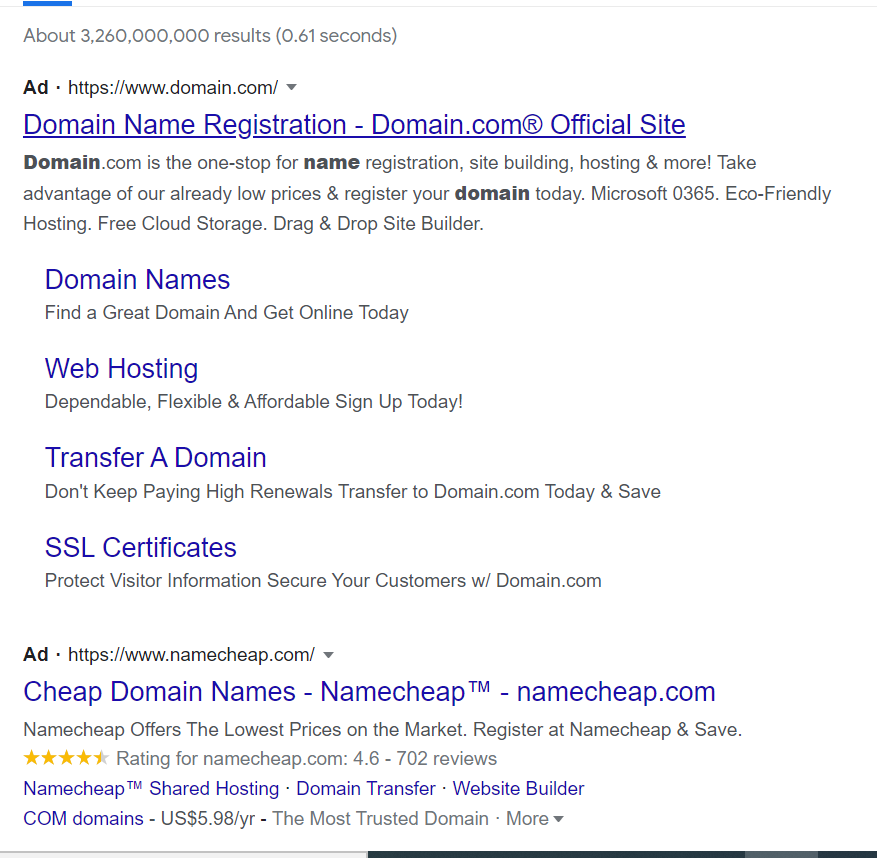Click the Namecheap star rating
877x858 pixels.
pyautogui.click(x=66, y=758)
